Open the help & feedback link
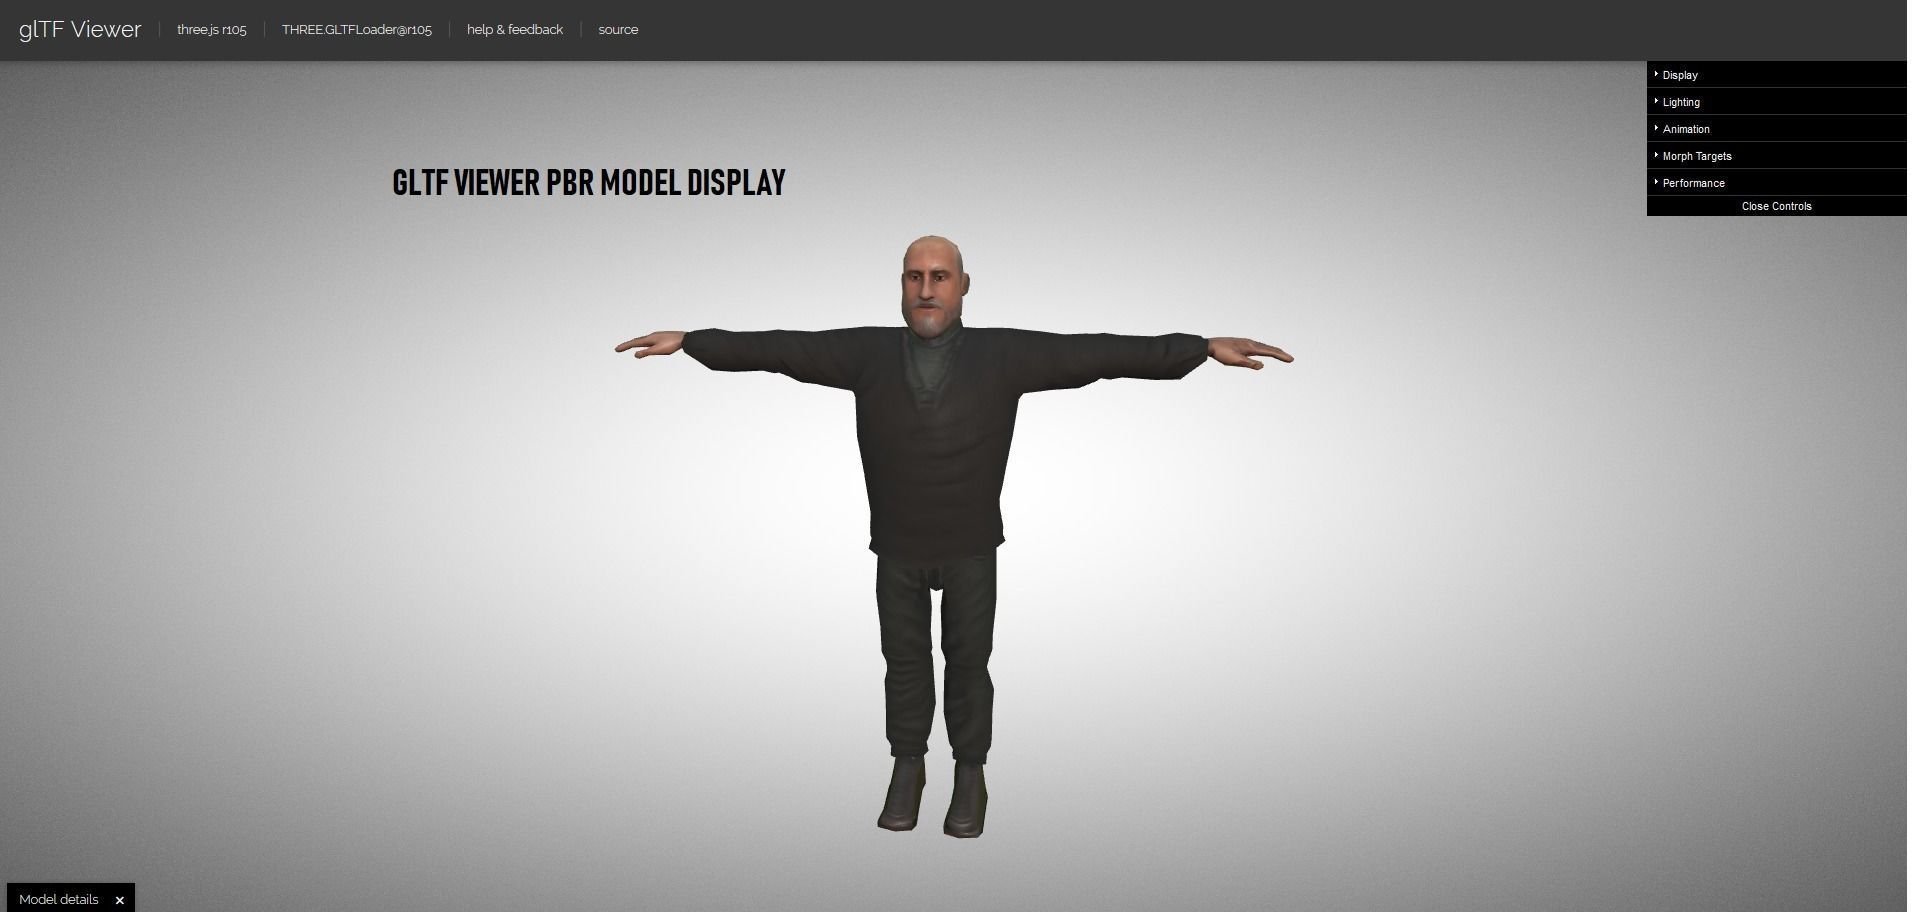Viewport: 1912px width, 912px height. [515, 30]
